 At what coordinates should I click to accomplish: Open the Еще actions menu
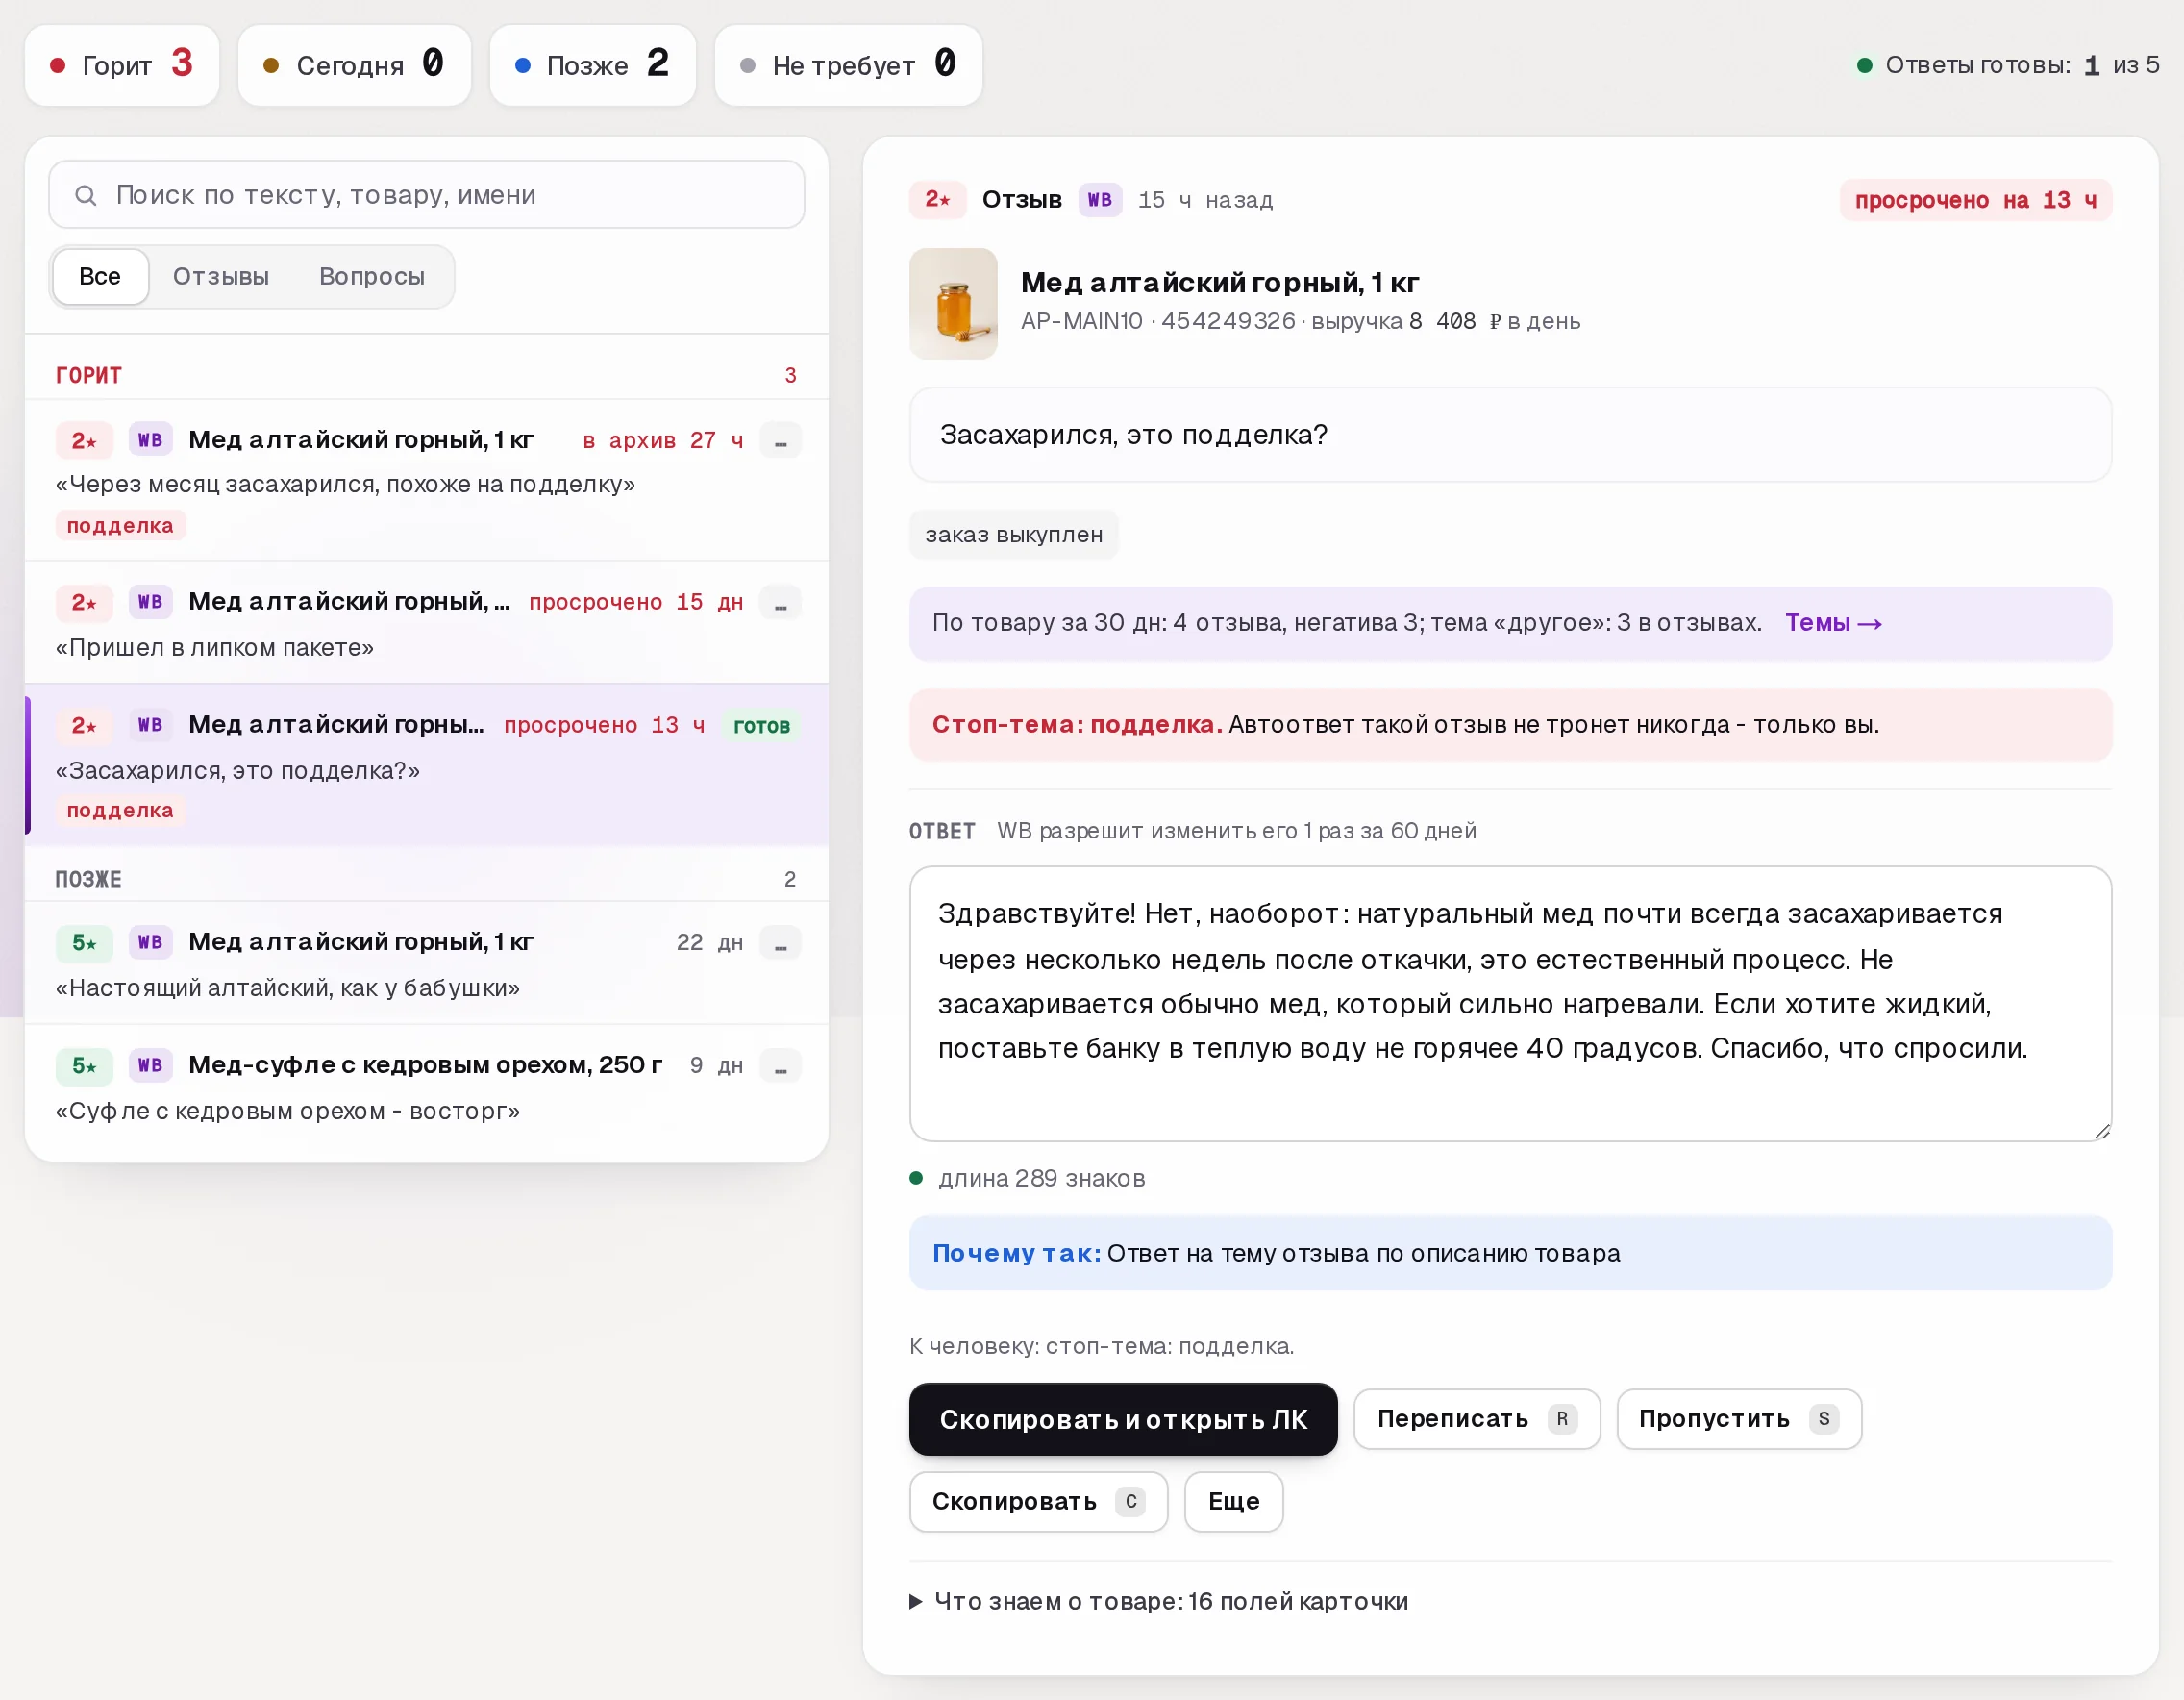pos(1233,1502)
